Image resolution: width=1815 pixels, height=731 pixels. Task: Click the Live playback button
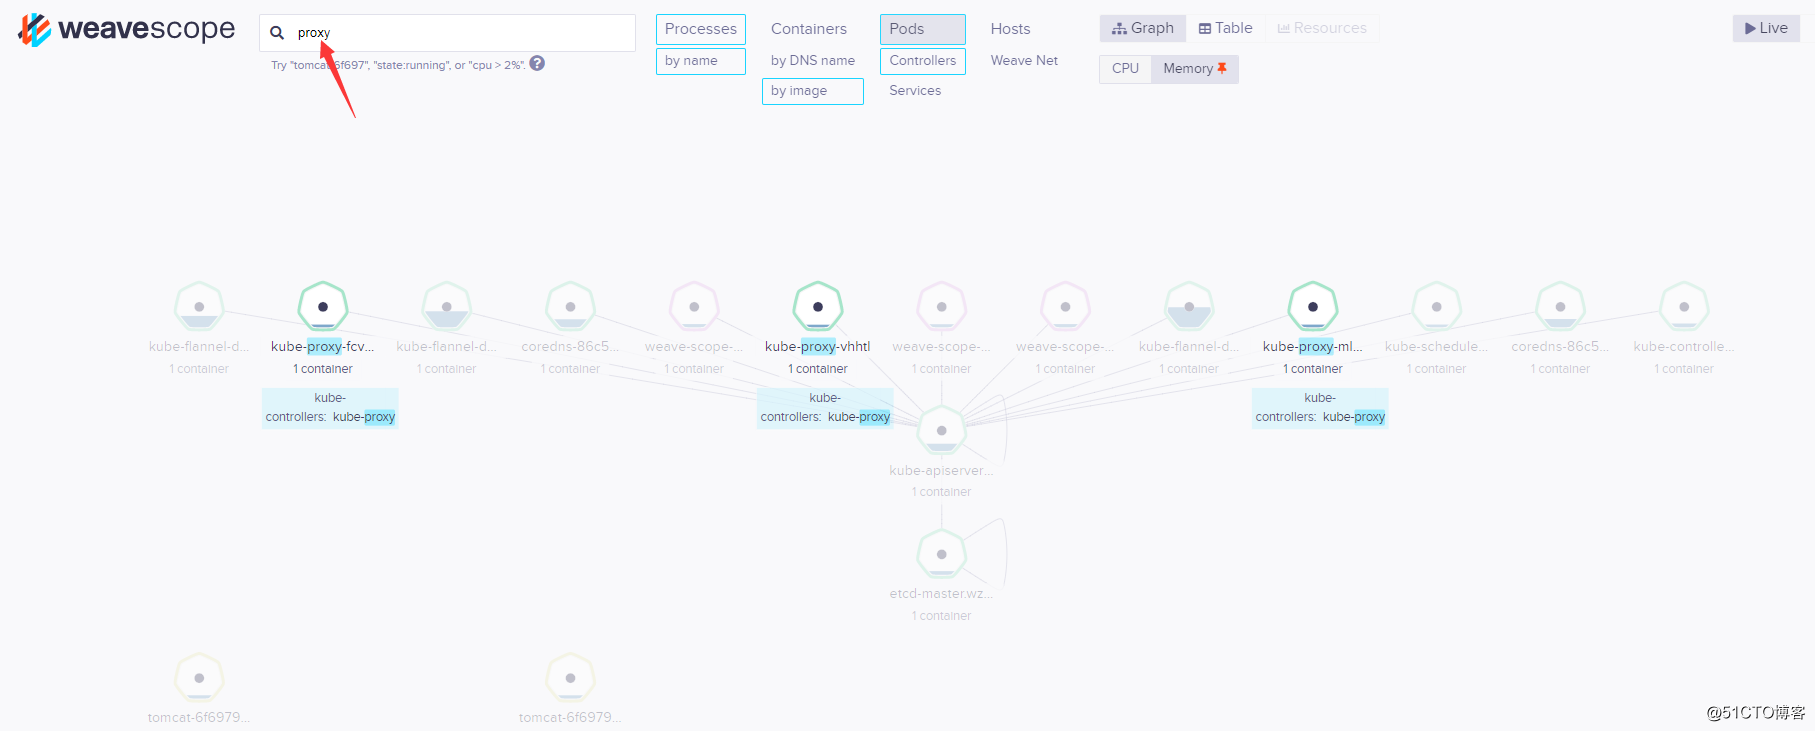pos(1766,28)
